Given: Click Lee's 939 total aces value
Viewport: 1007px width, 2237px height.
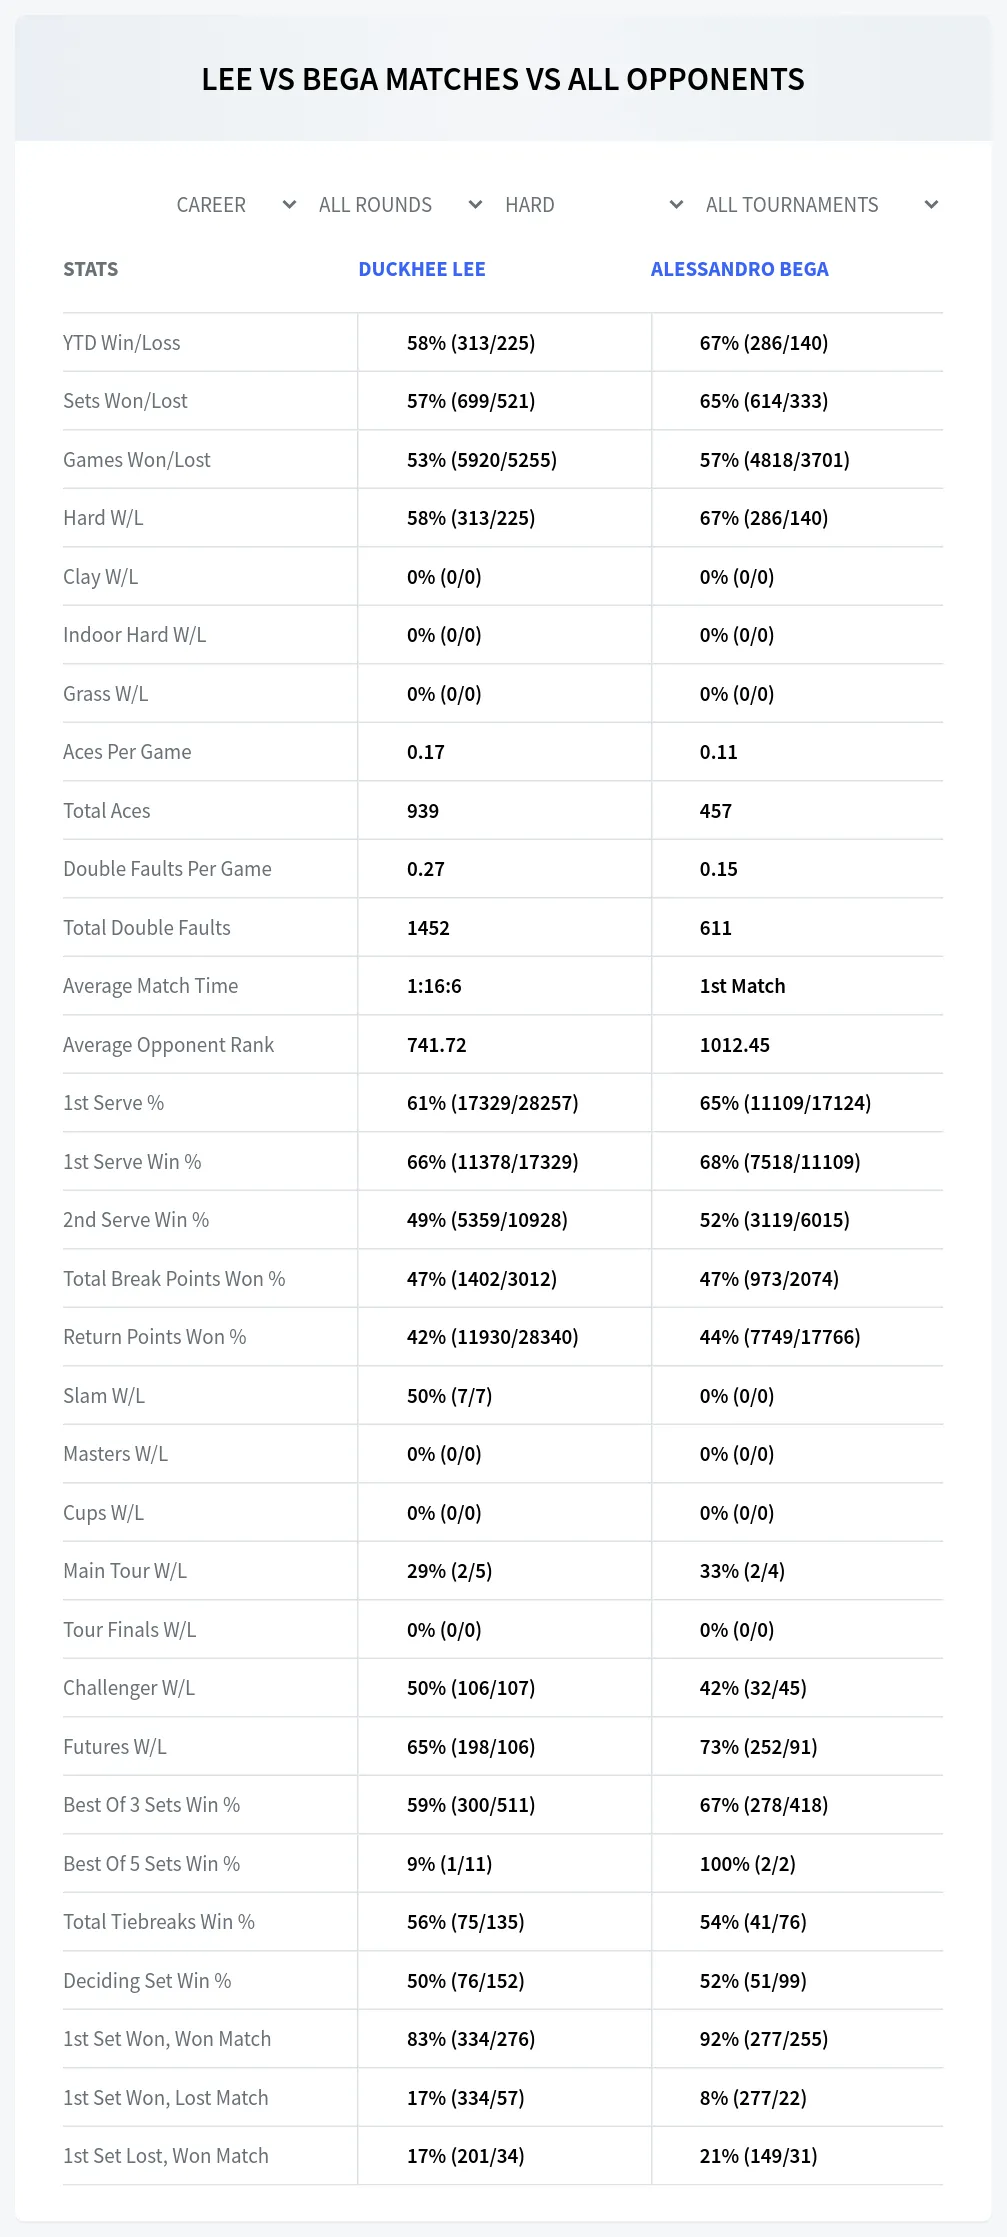Looking at the screenshot, I should [423, 811].
